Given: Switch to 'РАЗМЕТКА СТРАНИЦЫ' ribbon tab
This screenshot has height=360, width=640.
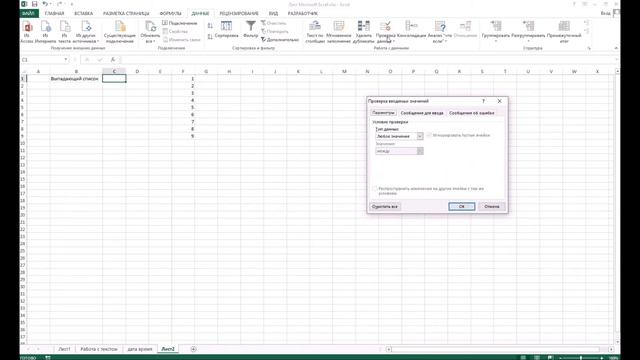Looking at the screenshot, I should pyautogui.click(x=126, y=13).
